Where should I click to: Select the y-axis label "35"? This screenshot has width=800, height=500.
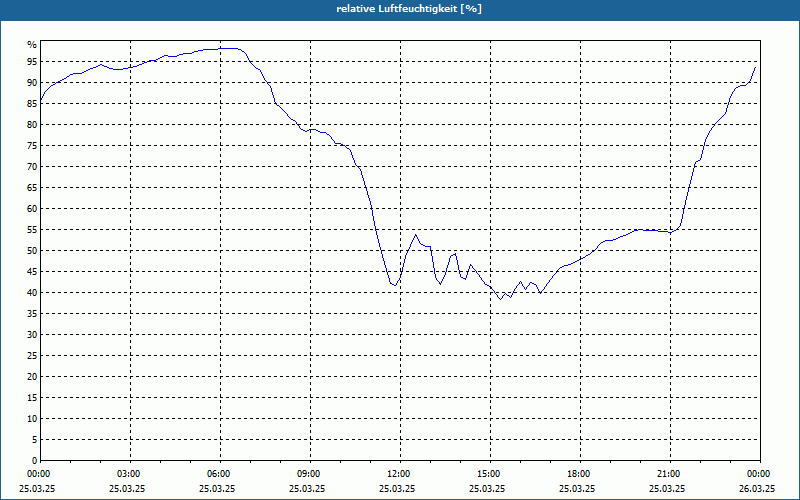click(32, 314)
